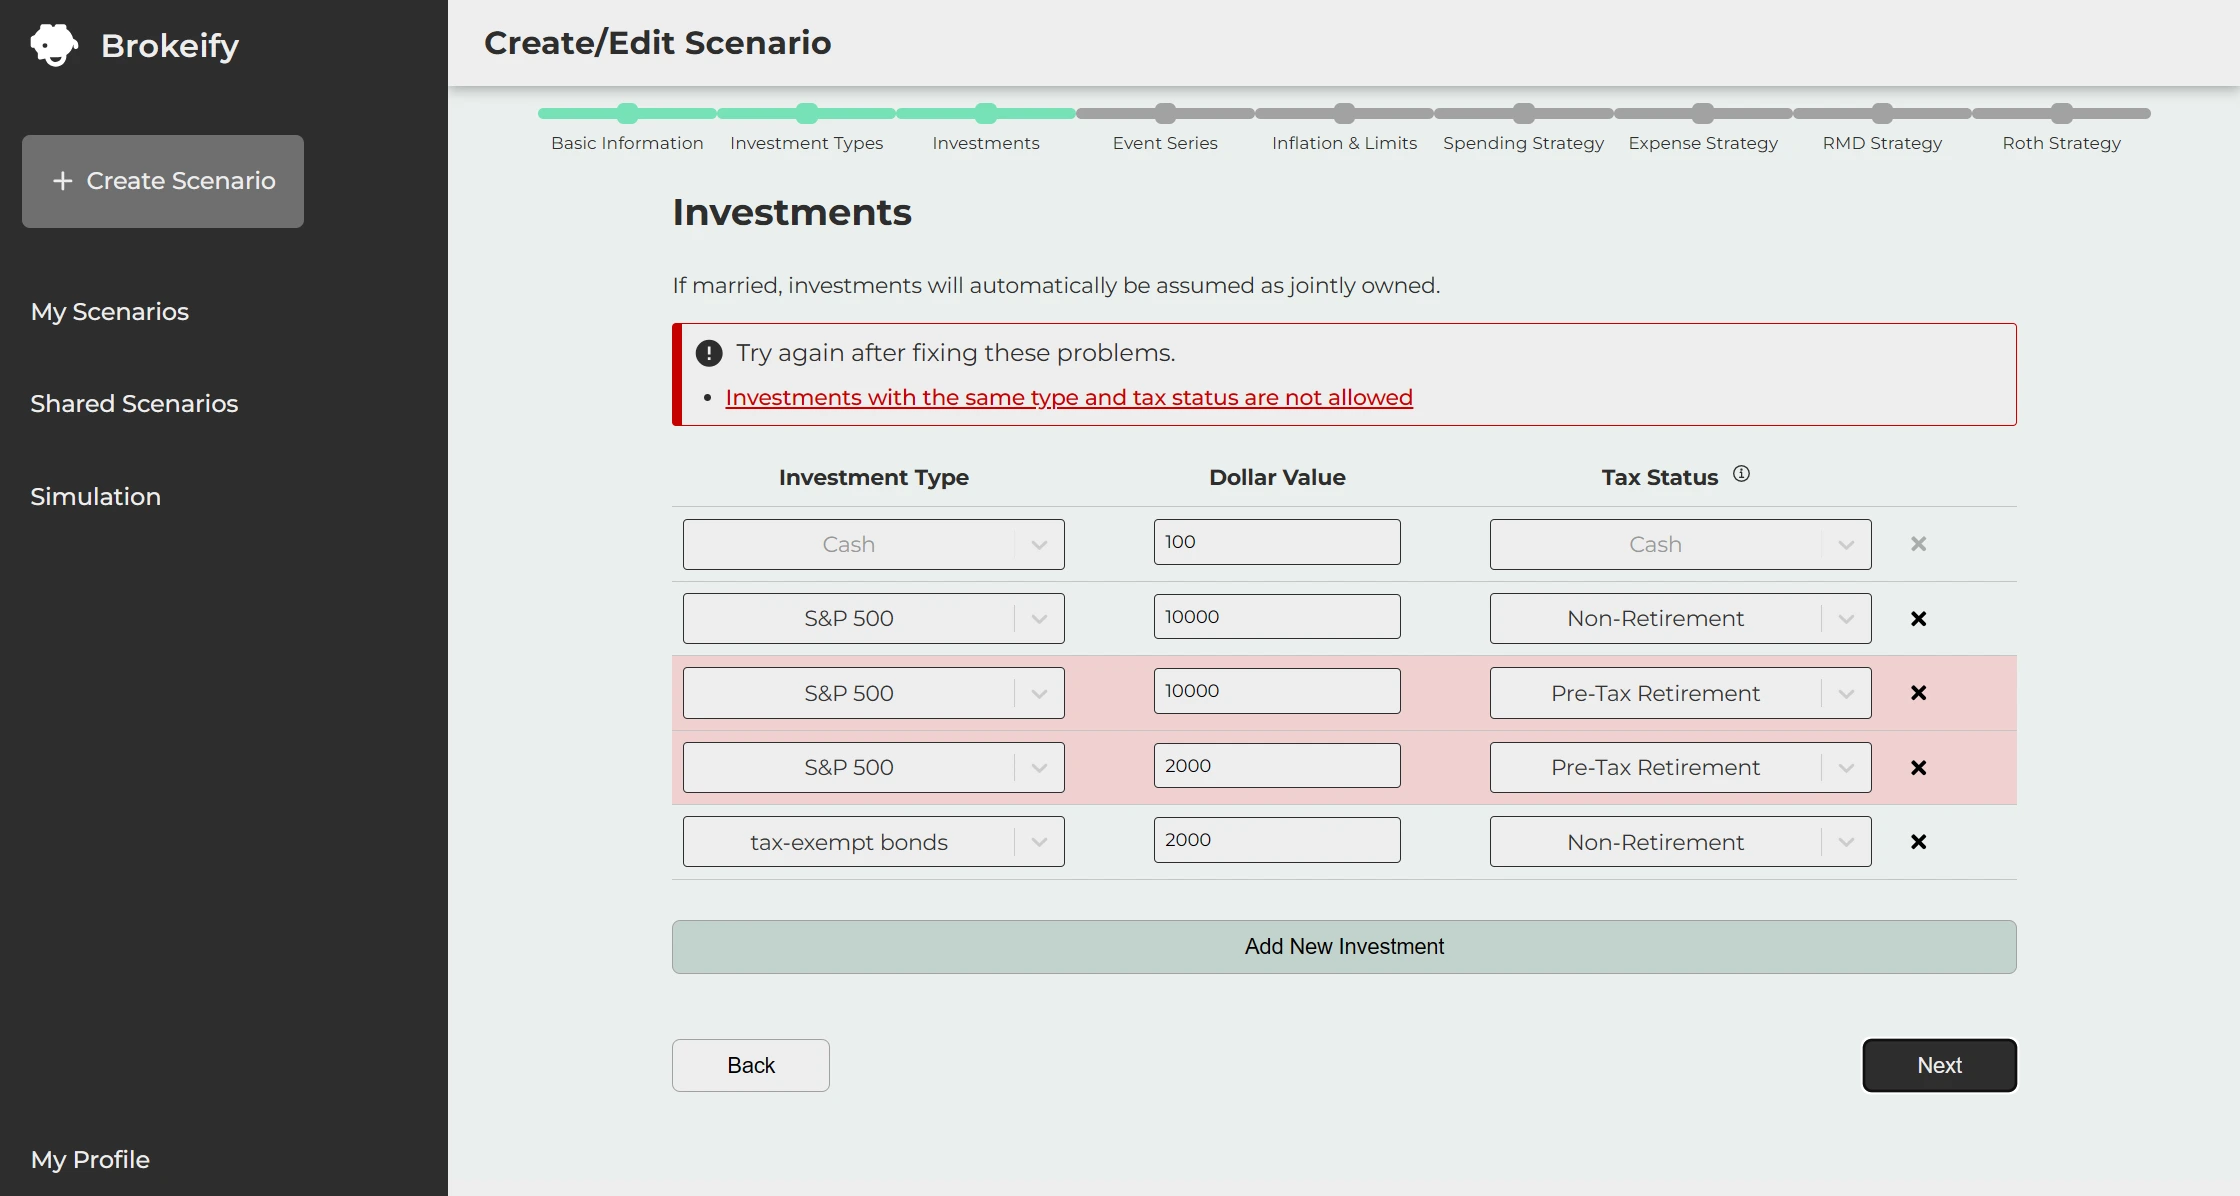The width and height of the screenshot is (2240, 1196).
Task: Click the Add New Investment button
Action: pos(1343,946)
